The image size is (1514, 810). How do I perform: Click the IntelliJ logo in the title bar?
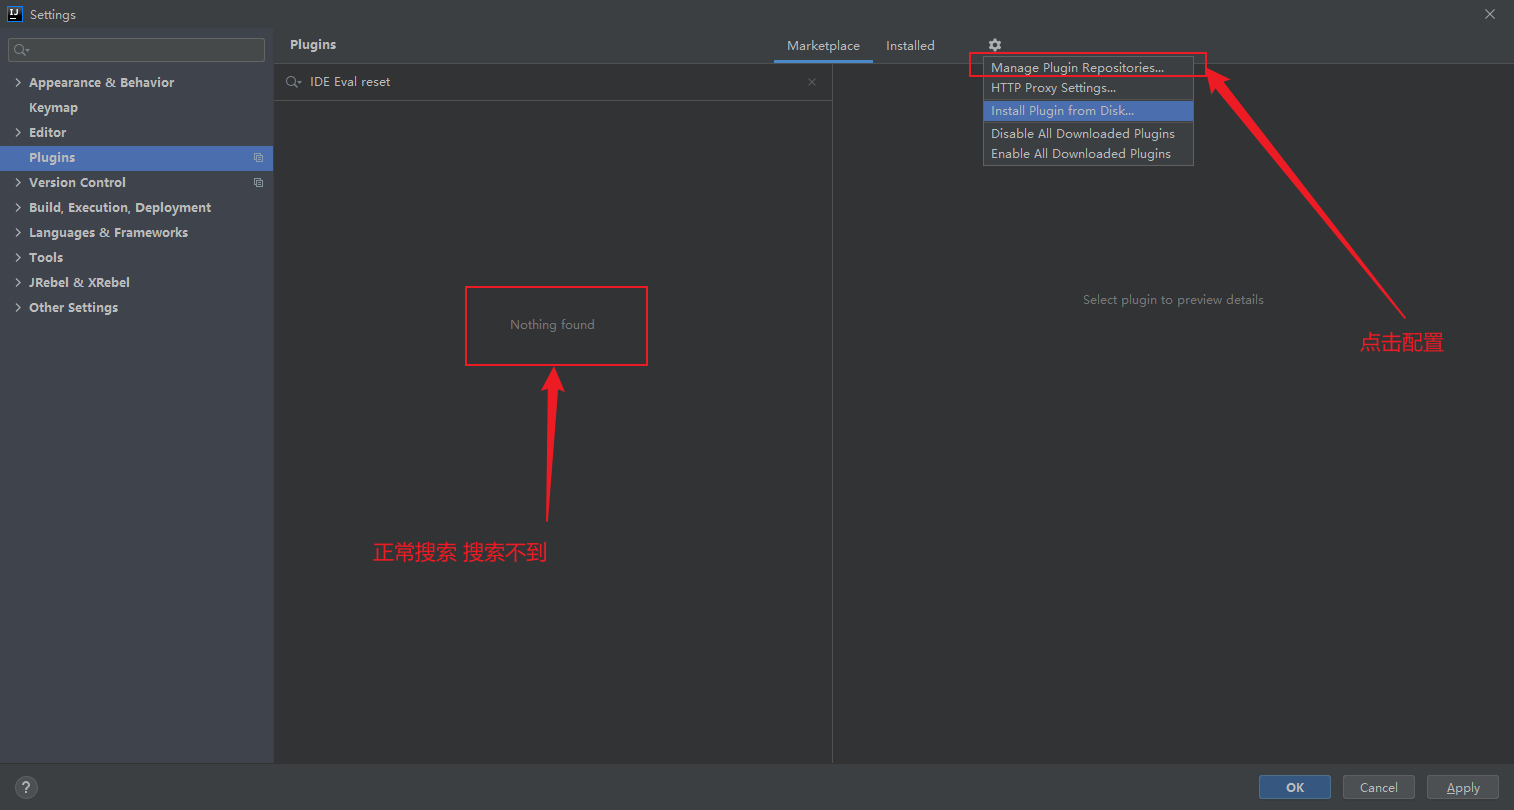pyautogui.click(x=13, y=13)
